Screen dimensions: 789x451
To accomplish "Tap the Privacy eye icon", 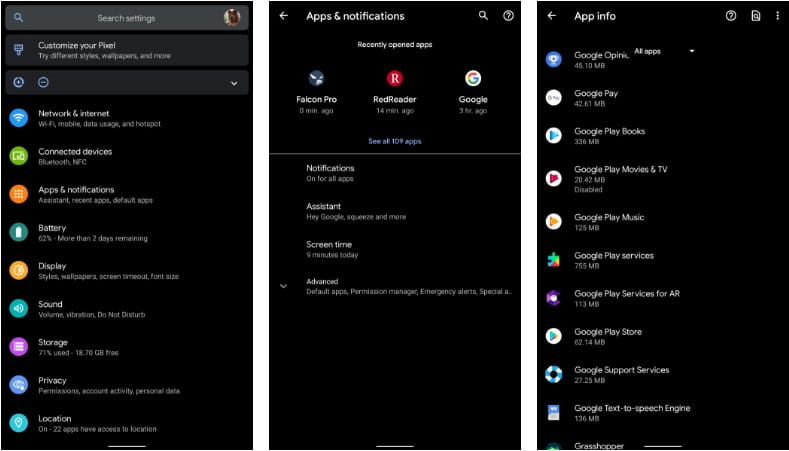I will [x=19, y=385].
